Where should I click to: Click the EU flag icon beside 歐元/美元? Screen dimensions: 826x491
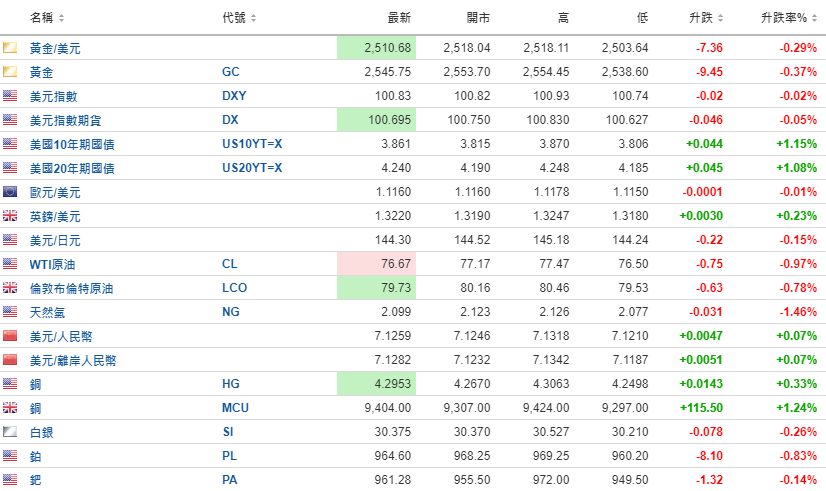coord(10,192)
